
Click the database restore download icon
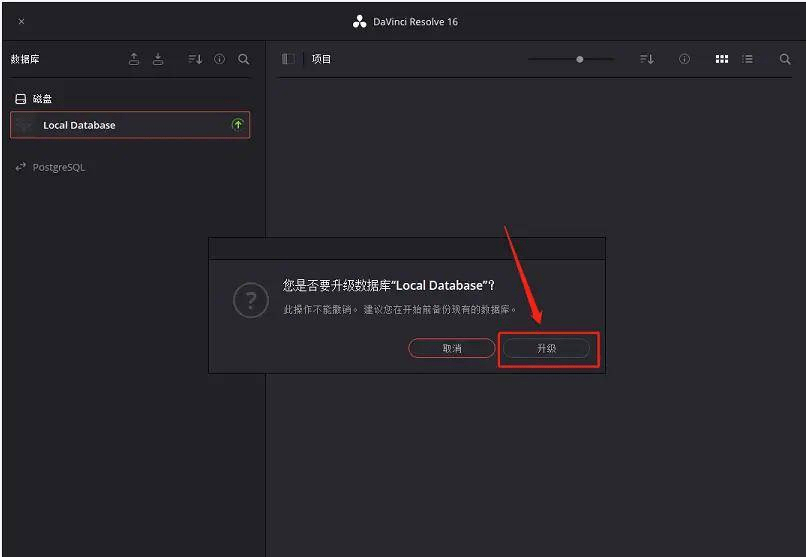click(x=158, y=59)
